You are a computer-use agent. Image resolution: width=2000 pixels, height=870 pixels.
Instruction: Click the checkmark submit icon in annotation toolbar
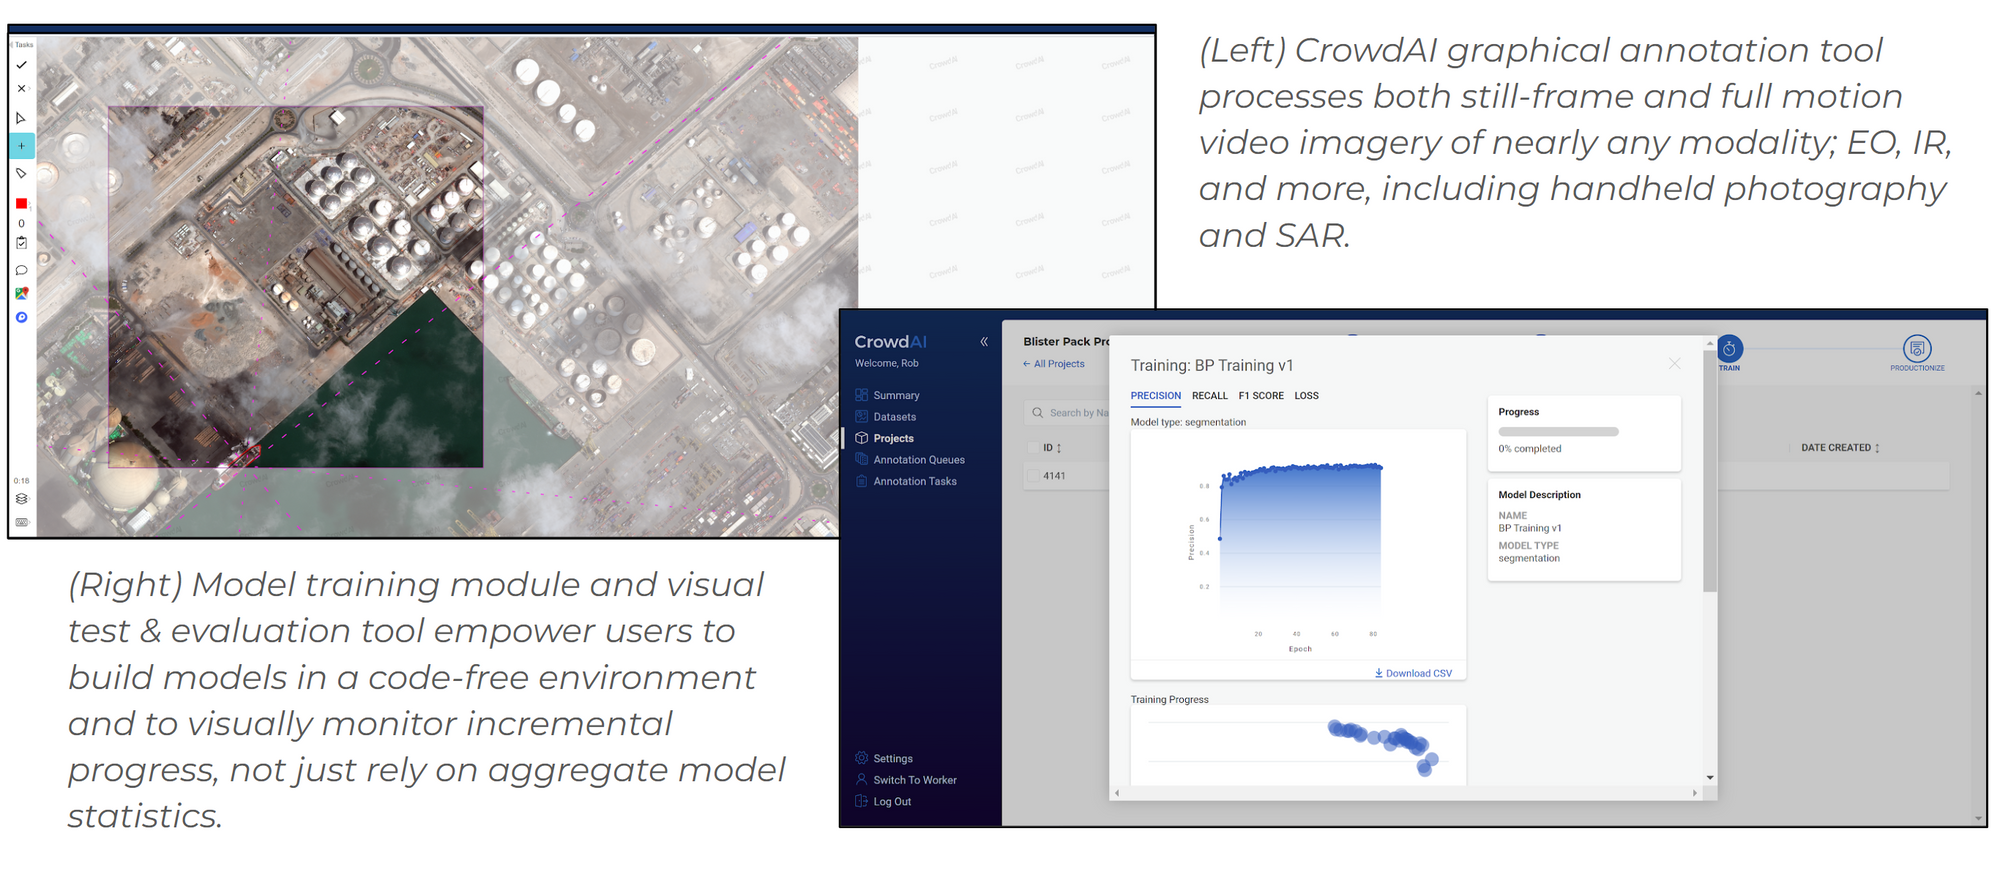pyautogui.click(x=21, y=65)
